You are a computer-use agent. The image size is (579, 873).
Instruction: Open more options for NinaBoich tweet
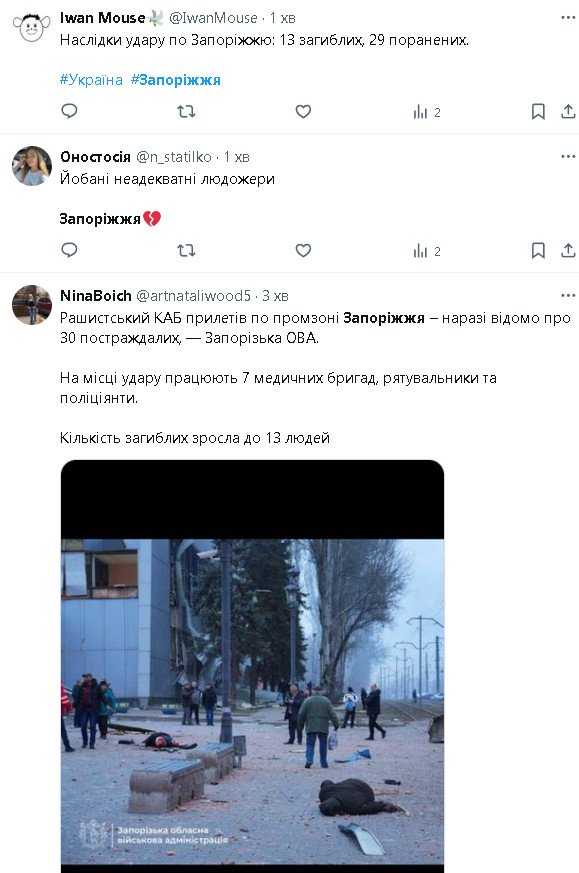click(568, 295)
